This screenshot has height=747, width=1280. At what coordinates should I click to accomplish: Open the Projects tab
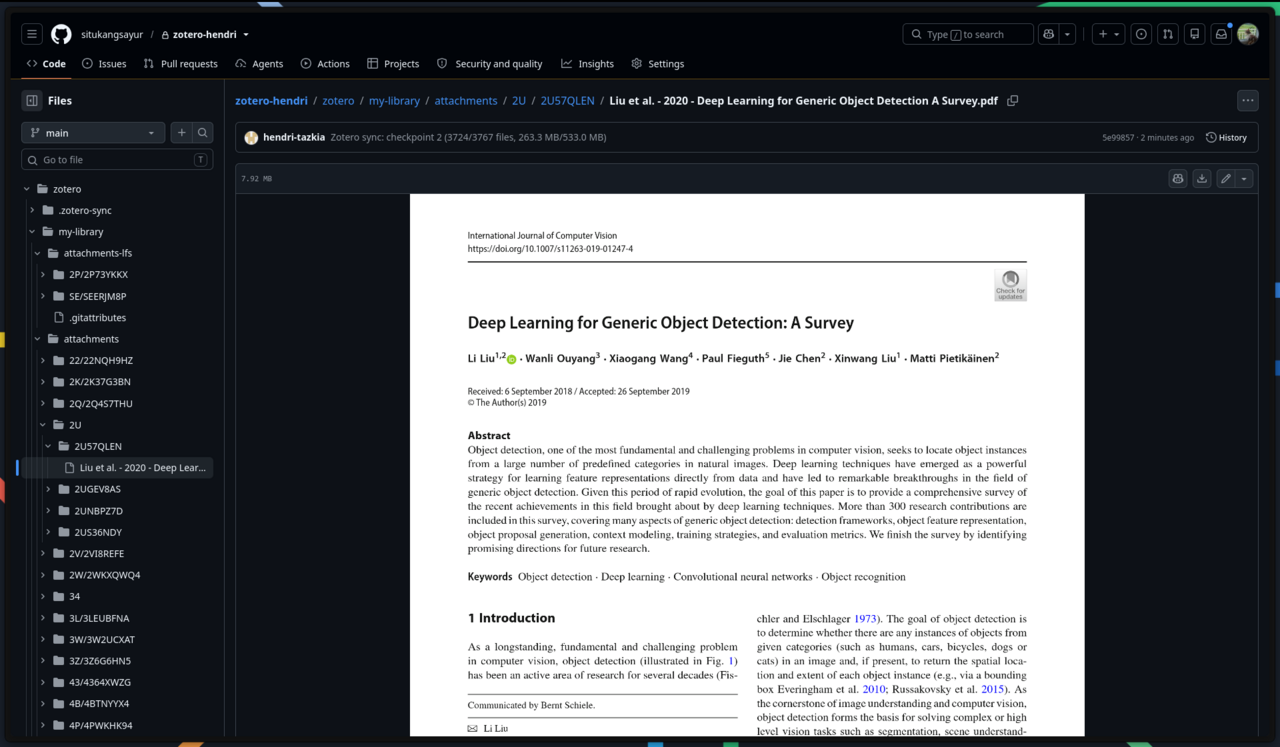click(x=393, y=63)
